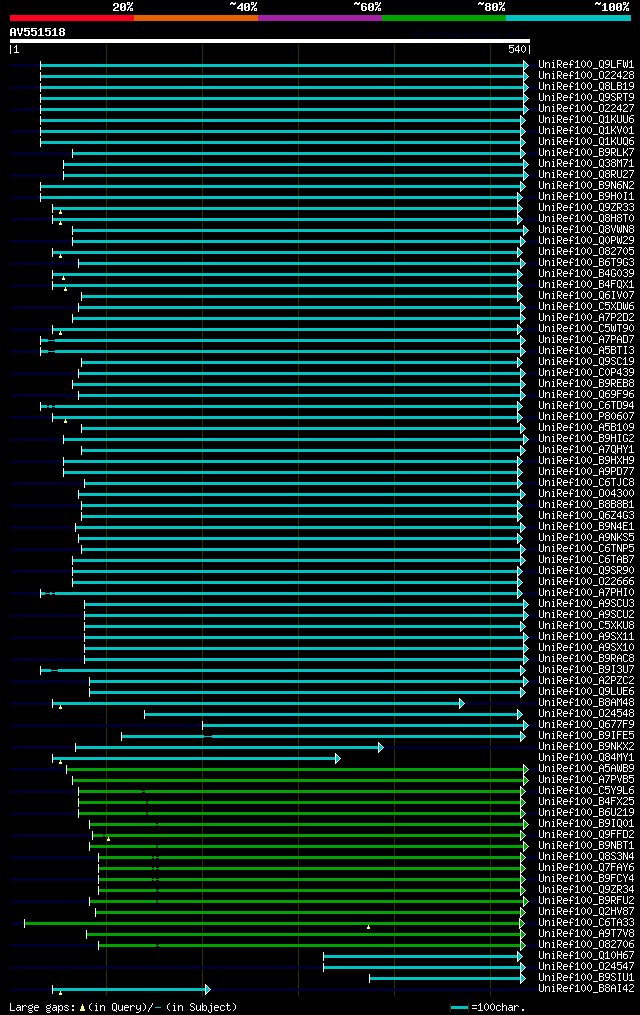Open the UniRef100_Q9FFD2 entry
The width and height of the screenshot is (640, 1015).
pos(586,835)
